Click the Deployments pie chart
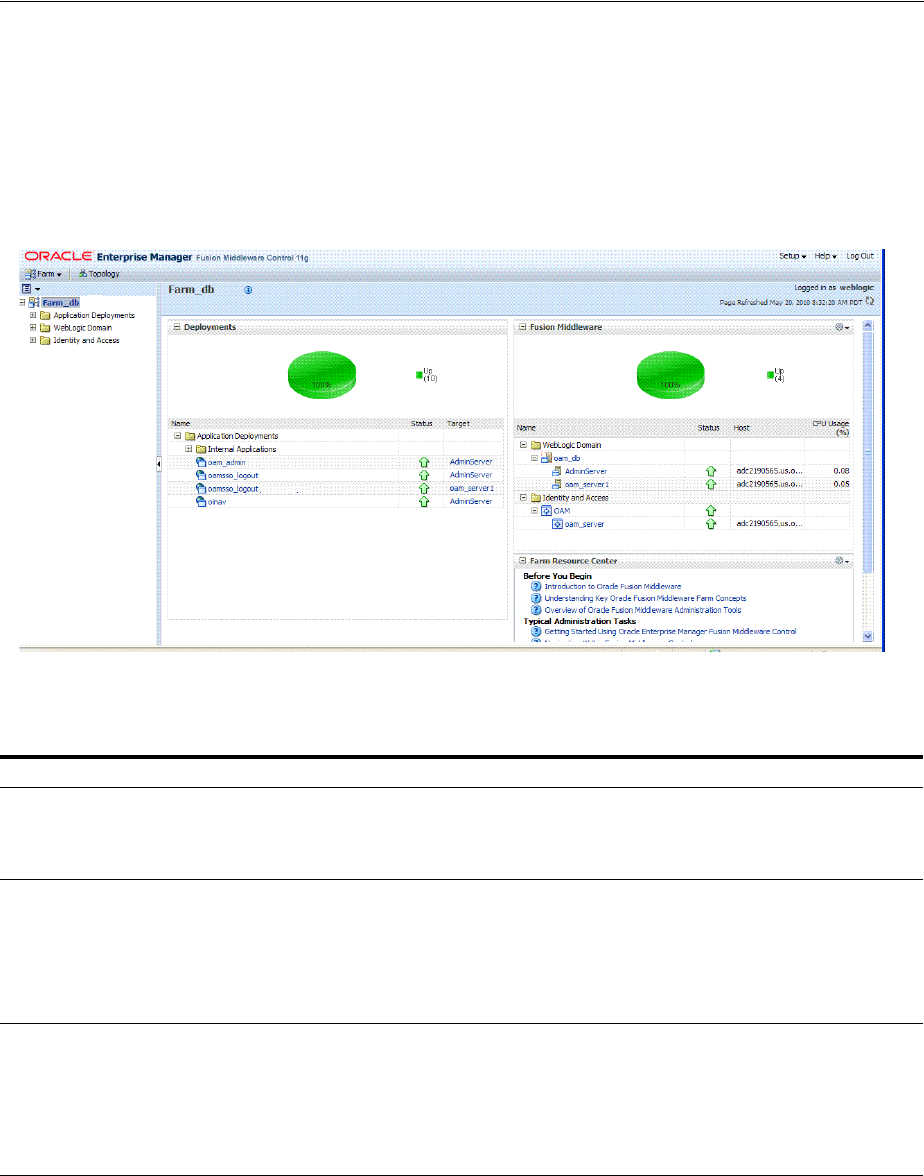Image resolution: width=924 pixels, height=1176 pixels. coord(322,375)
